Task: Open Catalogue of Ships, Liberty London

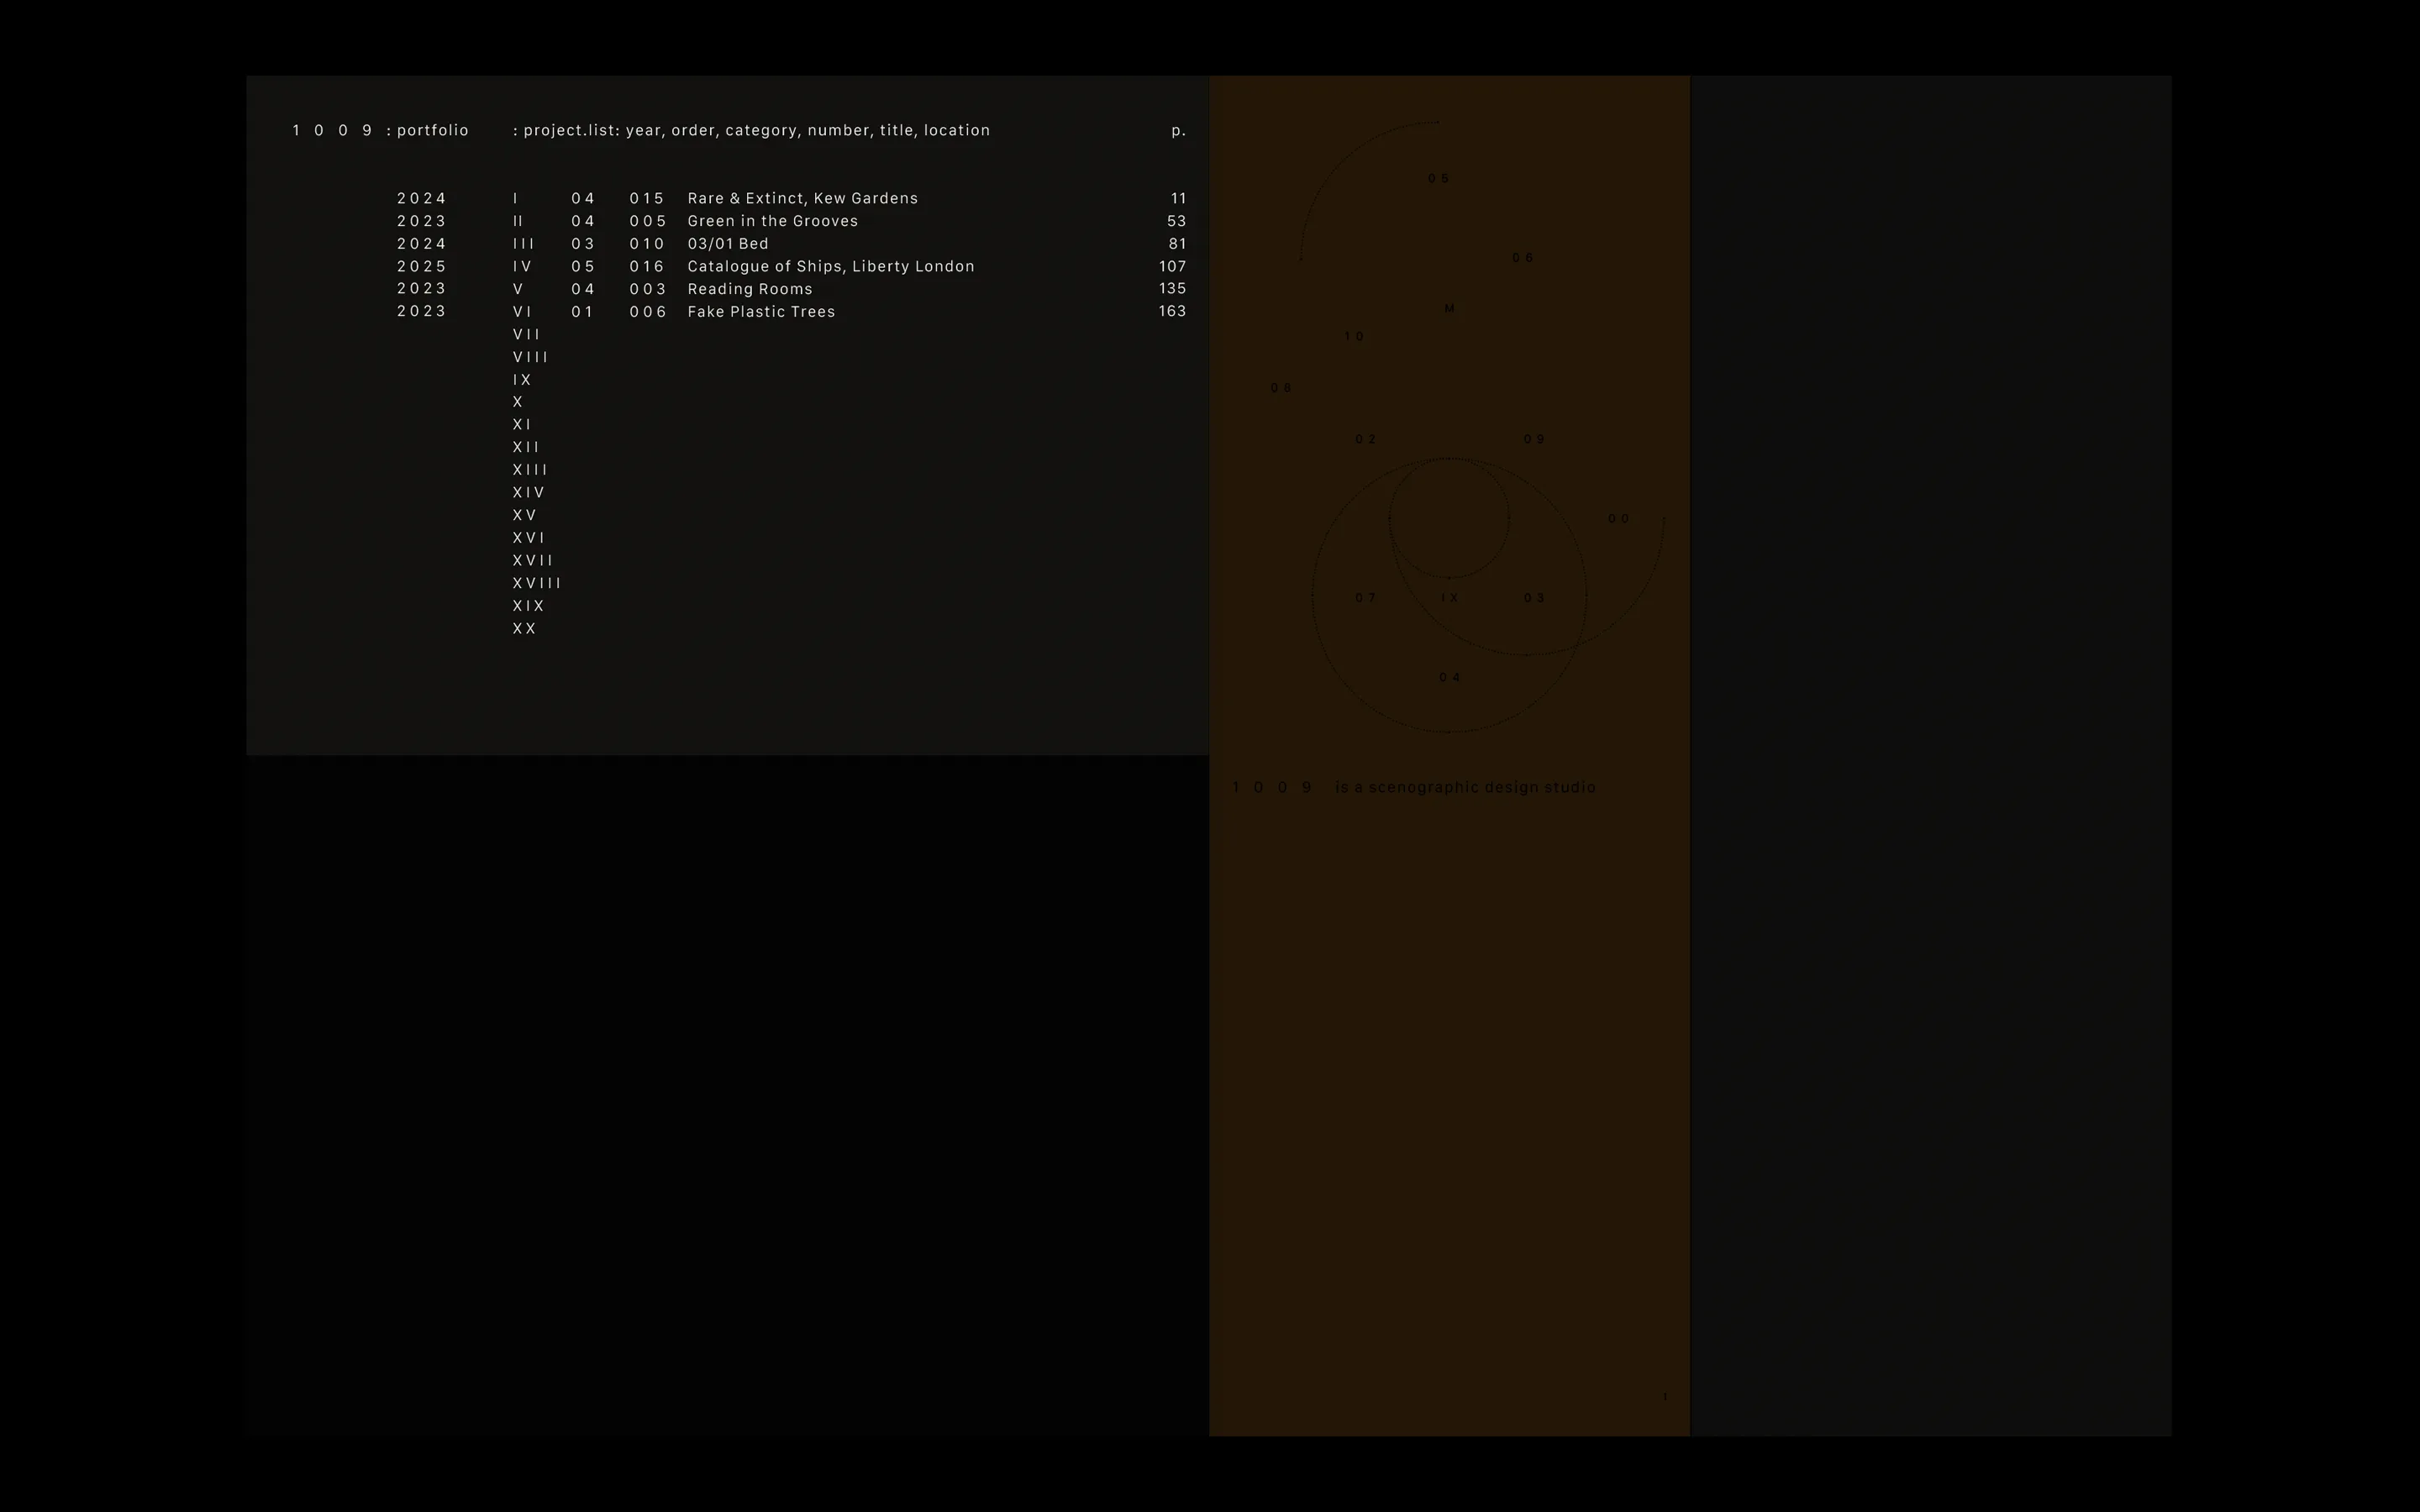Action: point(830,266)
